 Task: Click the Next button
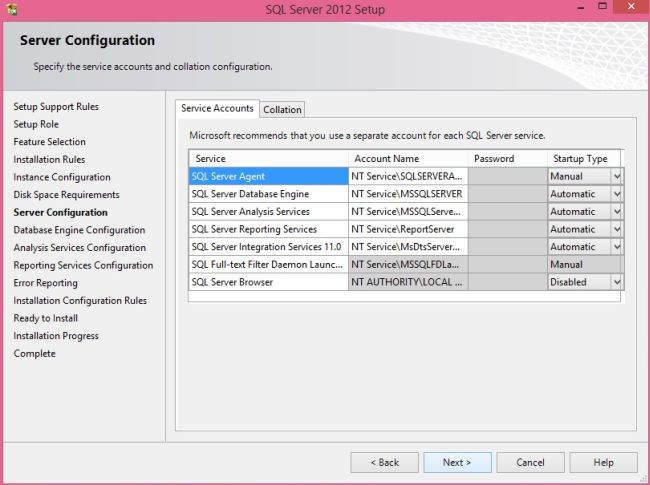click(457, 462)
